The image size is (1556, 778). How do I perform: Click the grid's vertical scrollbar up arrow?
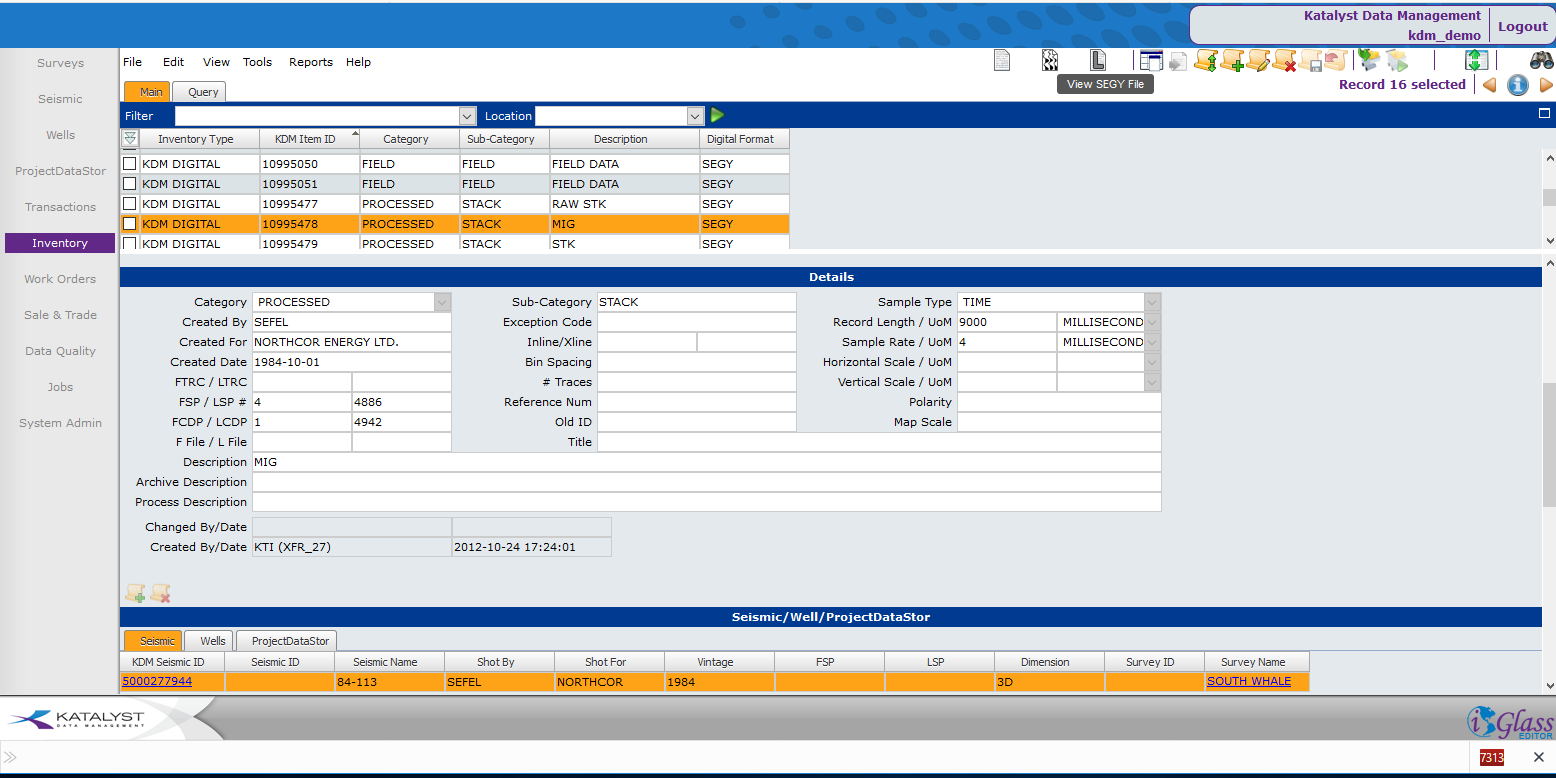[x=1549, y=158]
